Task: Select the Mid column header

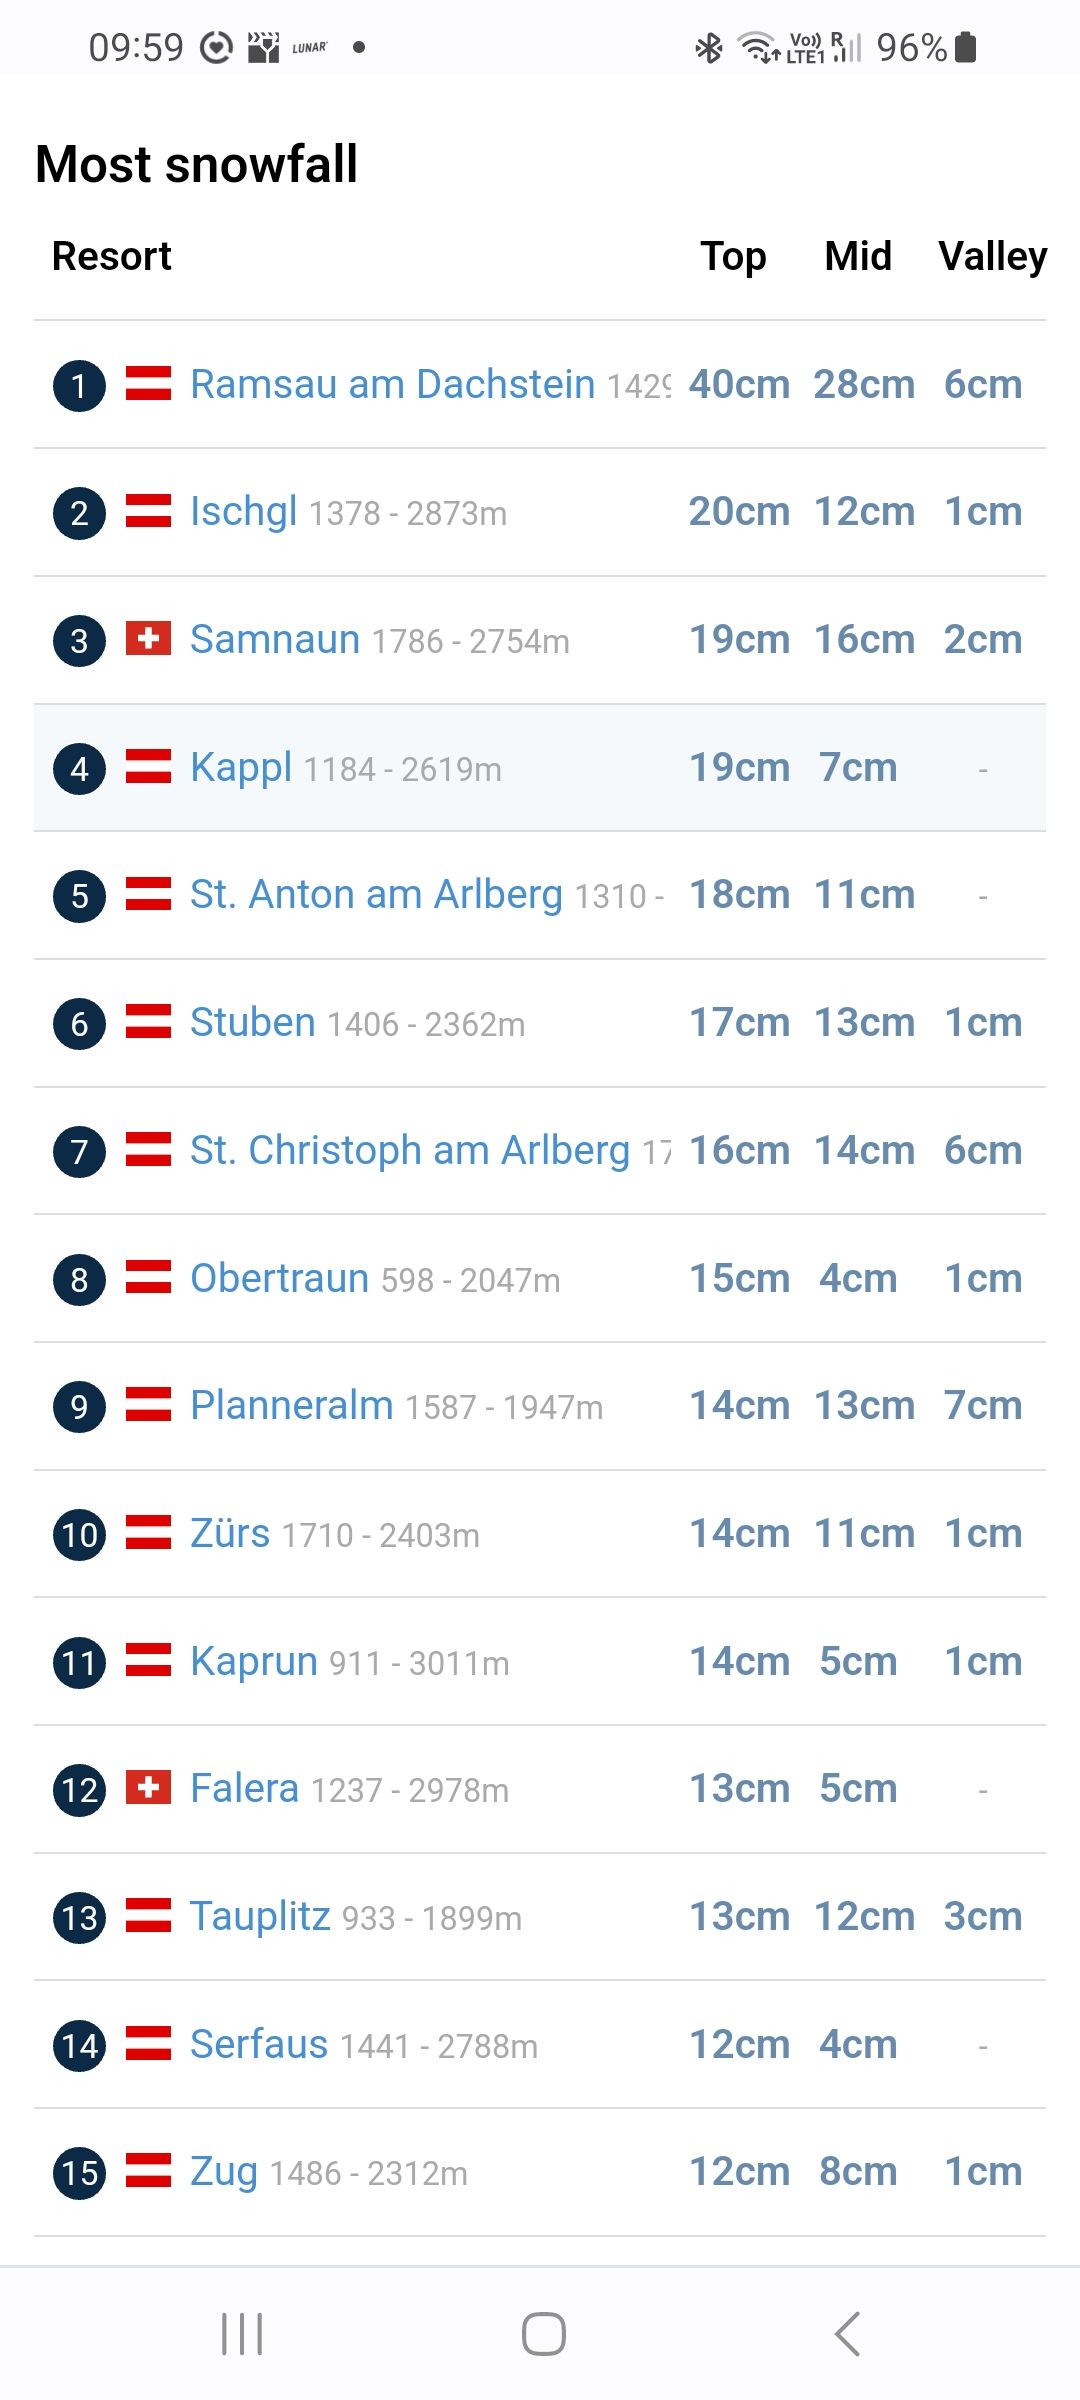Action: [858, 256]
